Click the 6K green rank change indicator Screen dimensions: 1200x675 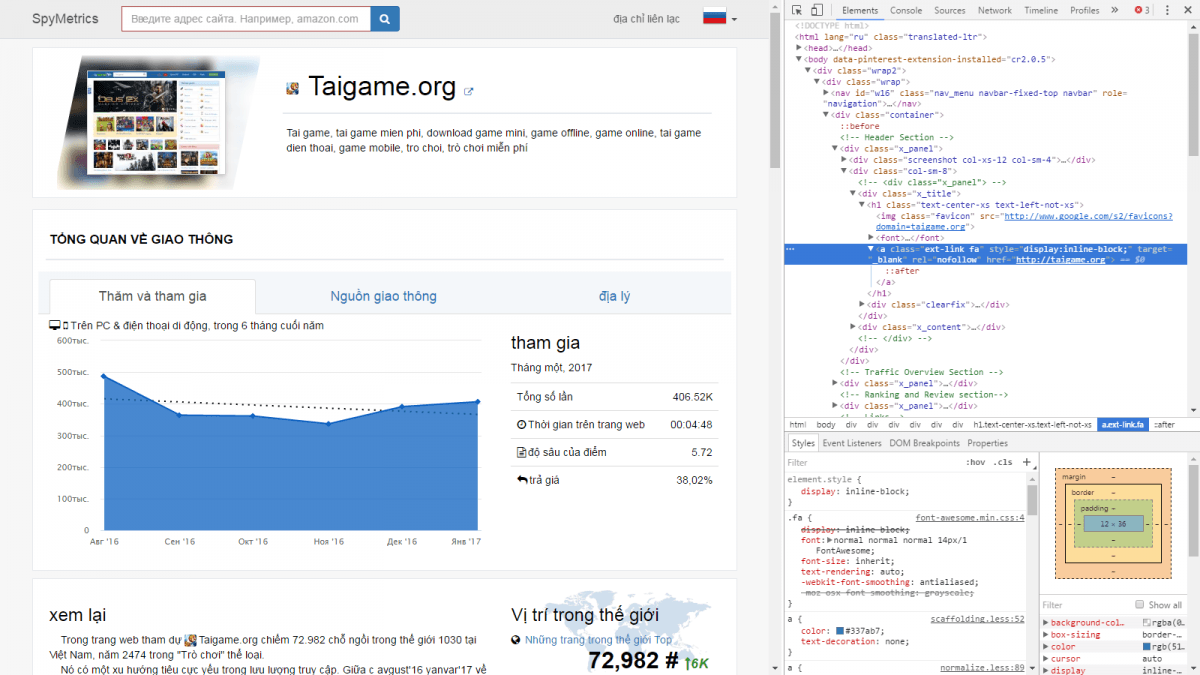coord(698,662)
